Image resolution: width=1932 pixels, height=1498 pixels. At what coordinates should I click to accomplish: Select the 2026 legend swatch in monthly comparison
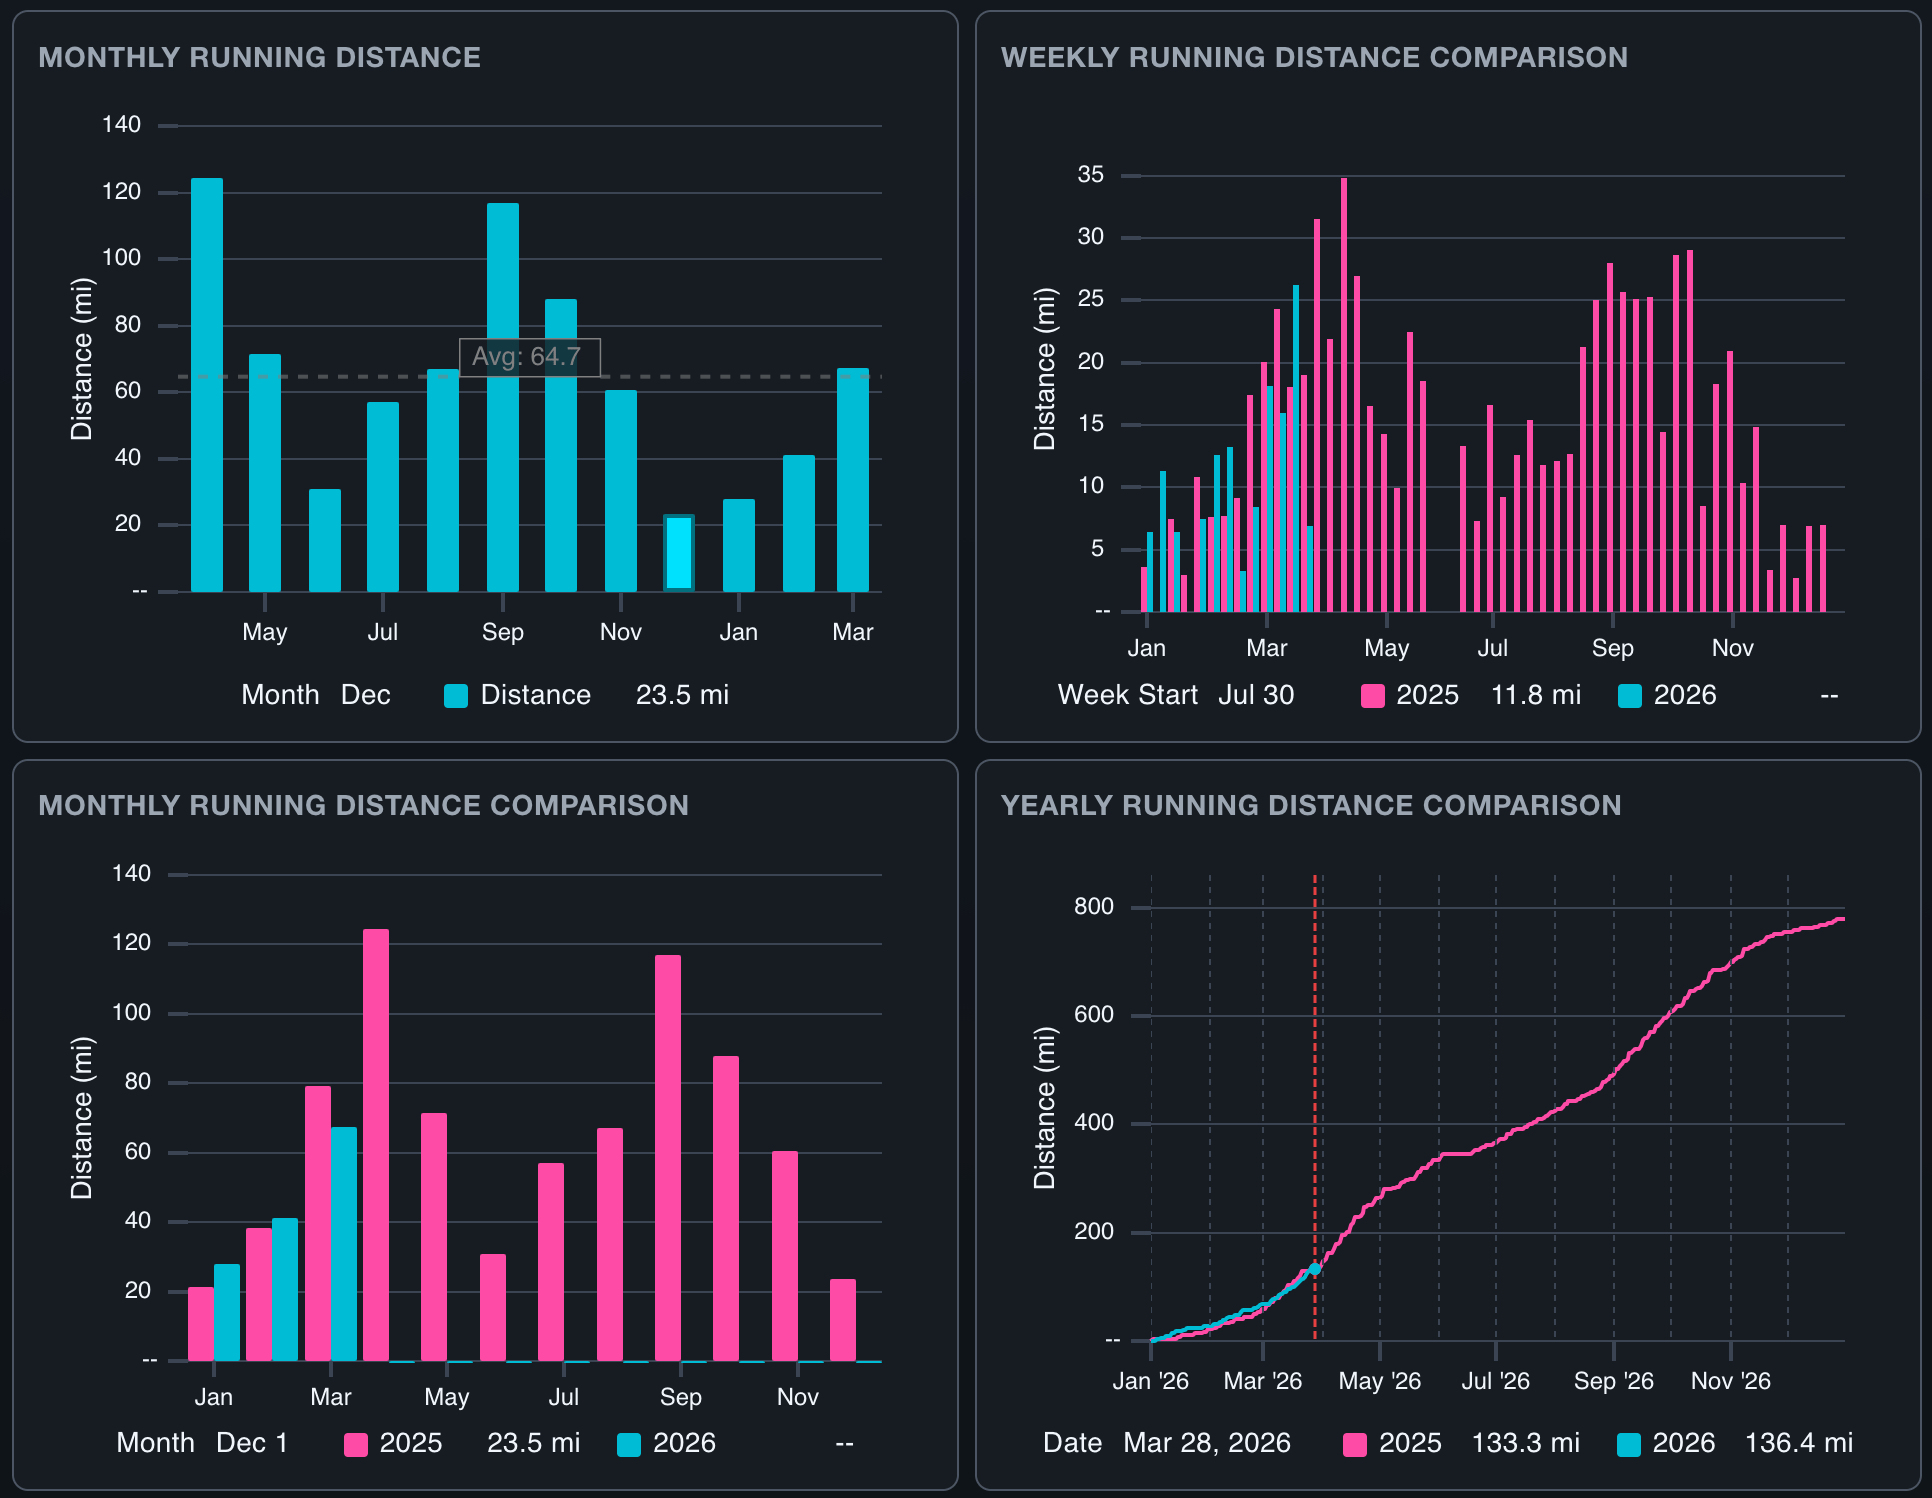click(630, 1443)
